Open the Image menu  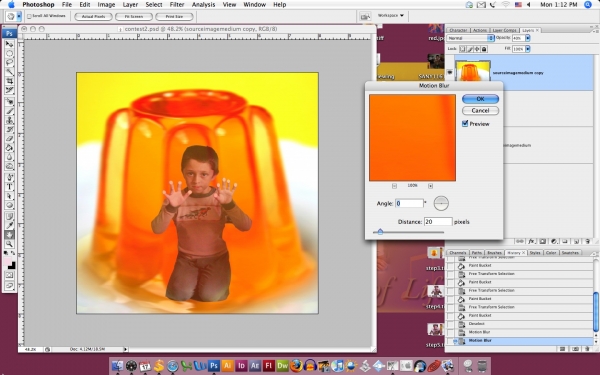[106, 5]
